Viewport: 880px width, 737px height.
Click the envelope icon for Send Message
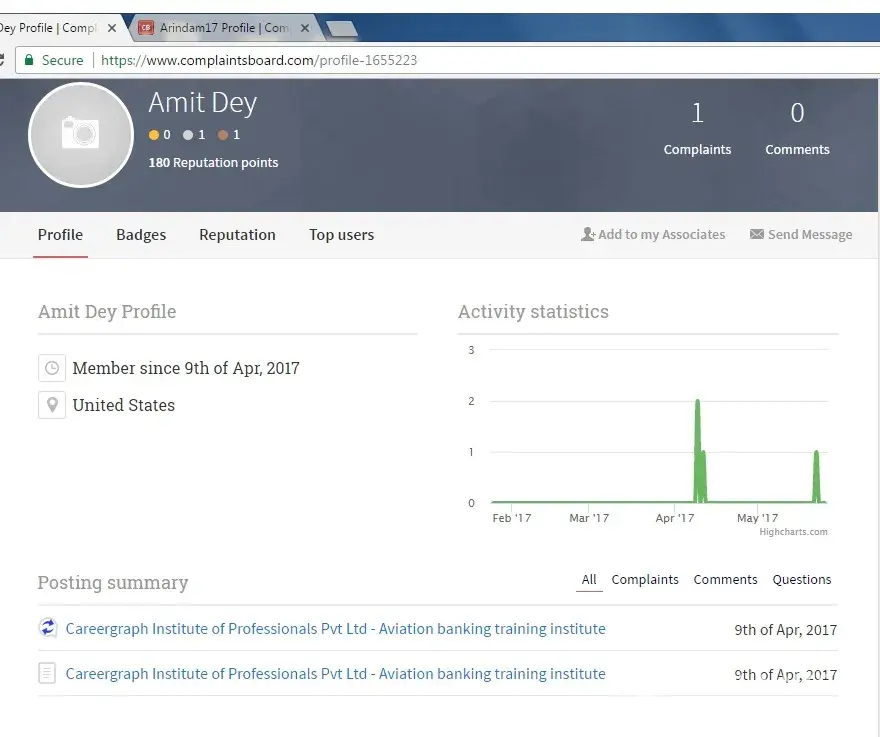757,235
